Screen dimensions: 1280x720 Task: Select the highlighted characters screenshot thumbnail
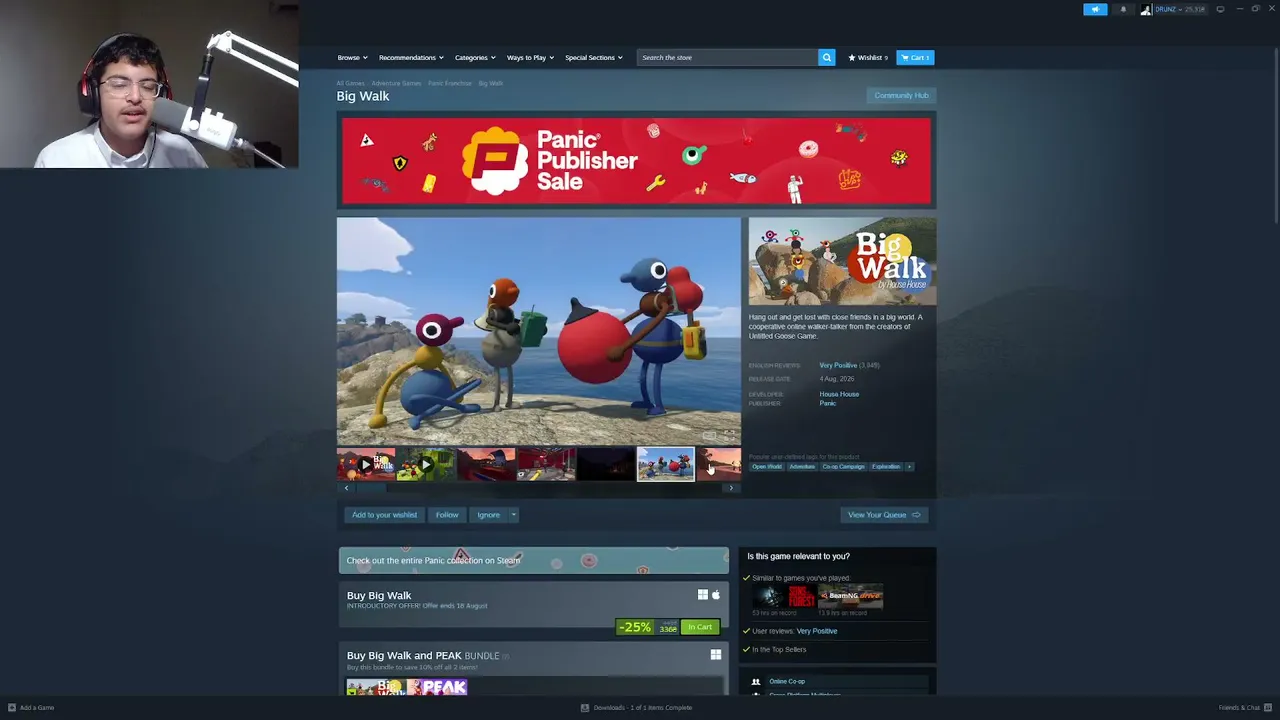coord(666,464)
